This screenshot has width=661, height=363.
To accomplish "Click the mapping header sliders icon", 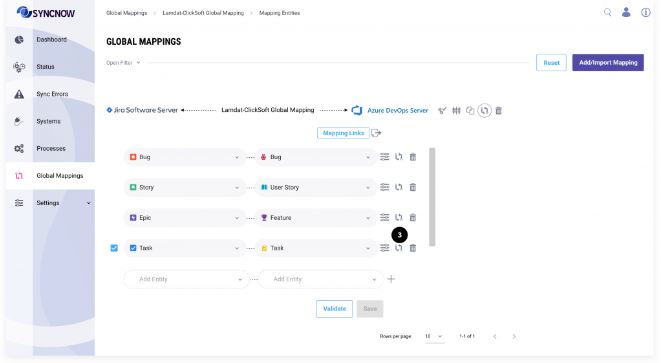I will click(456, 110).
